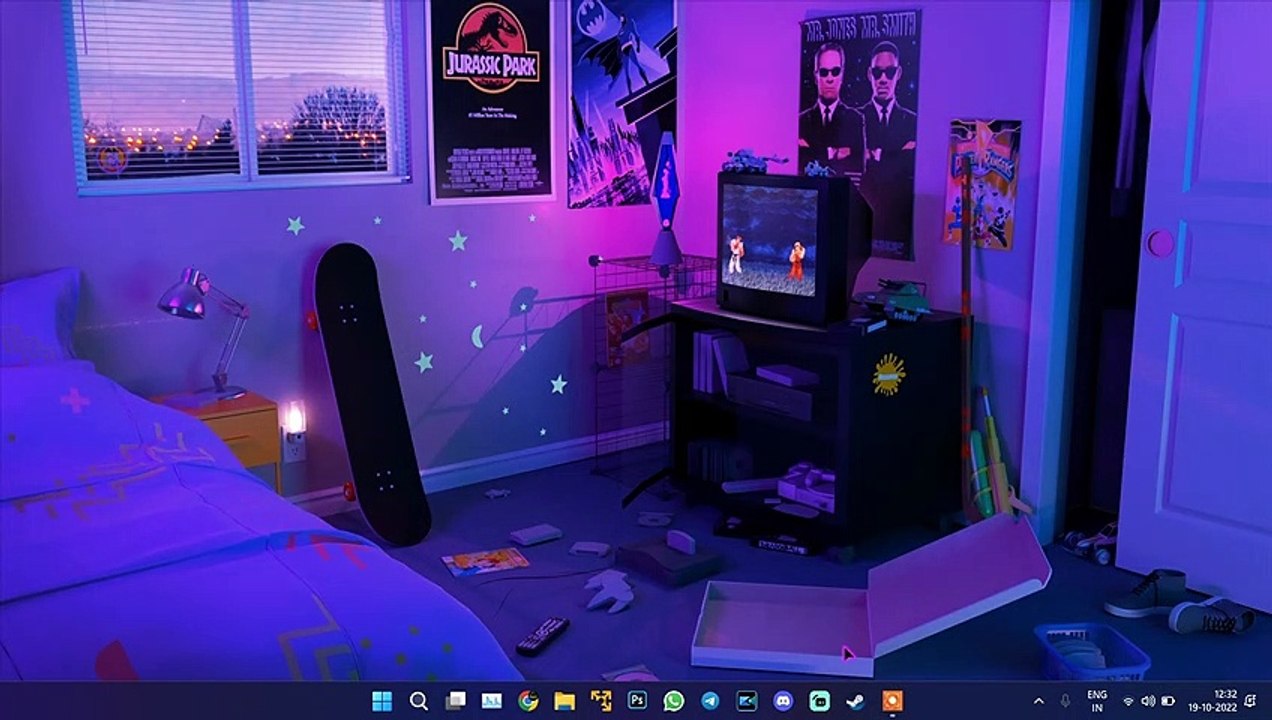Viewport: 1272px width, 720px height.
Task: Click the microphone tray icon
Action: tap(1065, 701)
